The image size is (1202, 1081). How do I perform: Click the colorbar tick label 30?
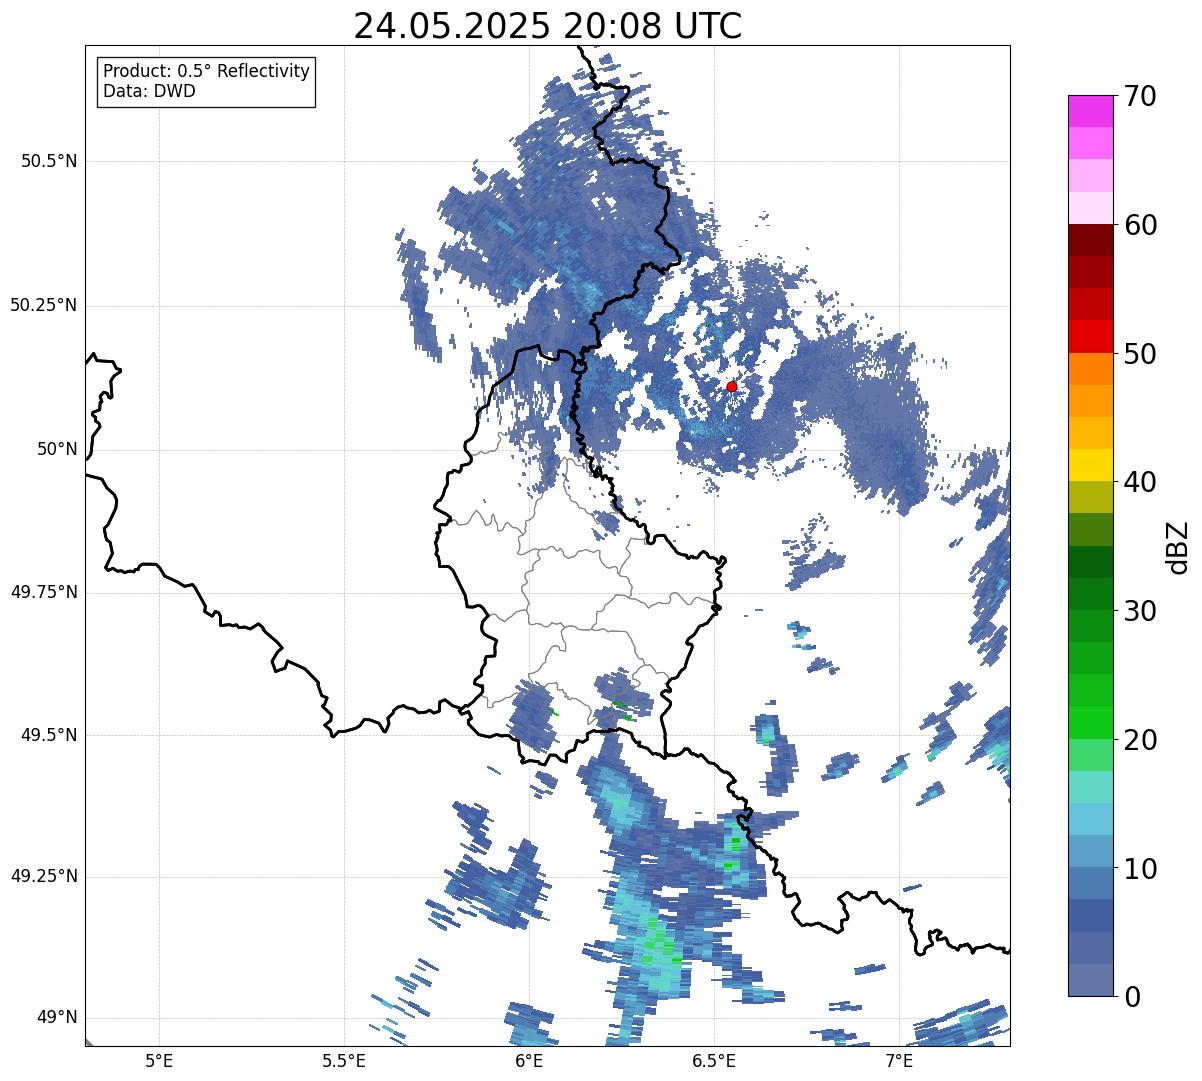click(1140, 611)
